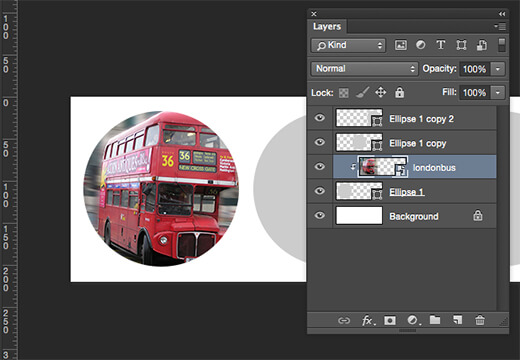This screenshot has width=520, height=360.
Task: Delete layer trash icon
Action: coord(480,320)
